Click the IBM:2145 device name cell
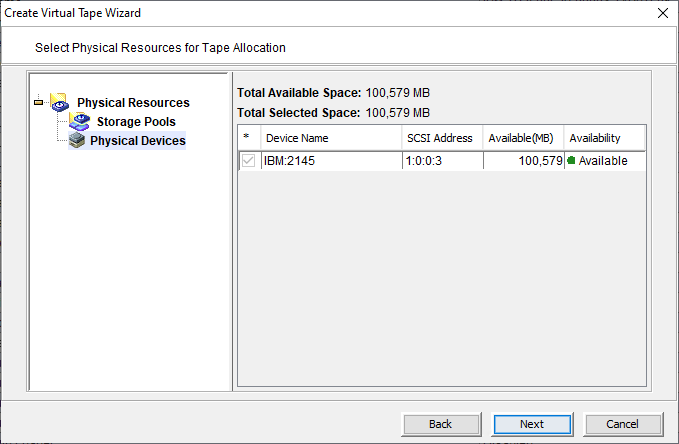 332,161
